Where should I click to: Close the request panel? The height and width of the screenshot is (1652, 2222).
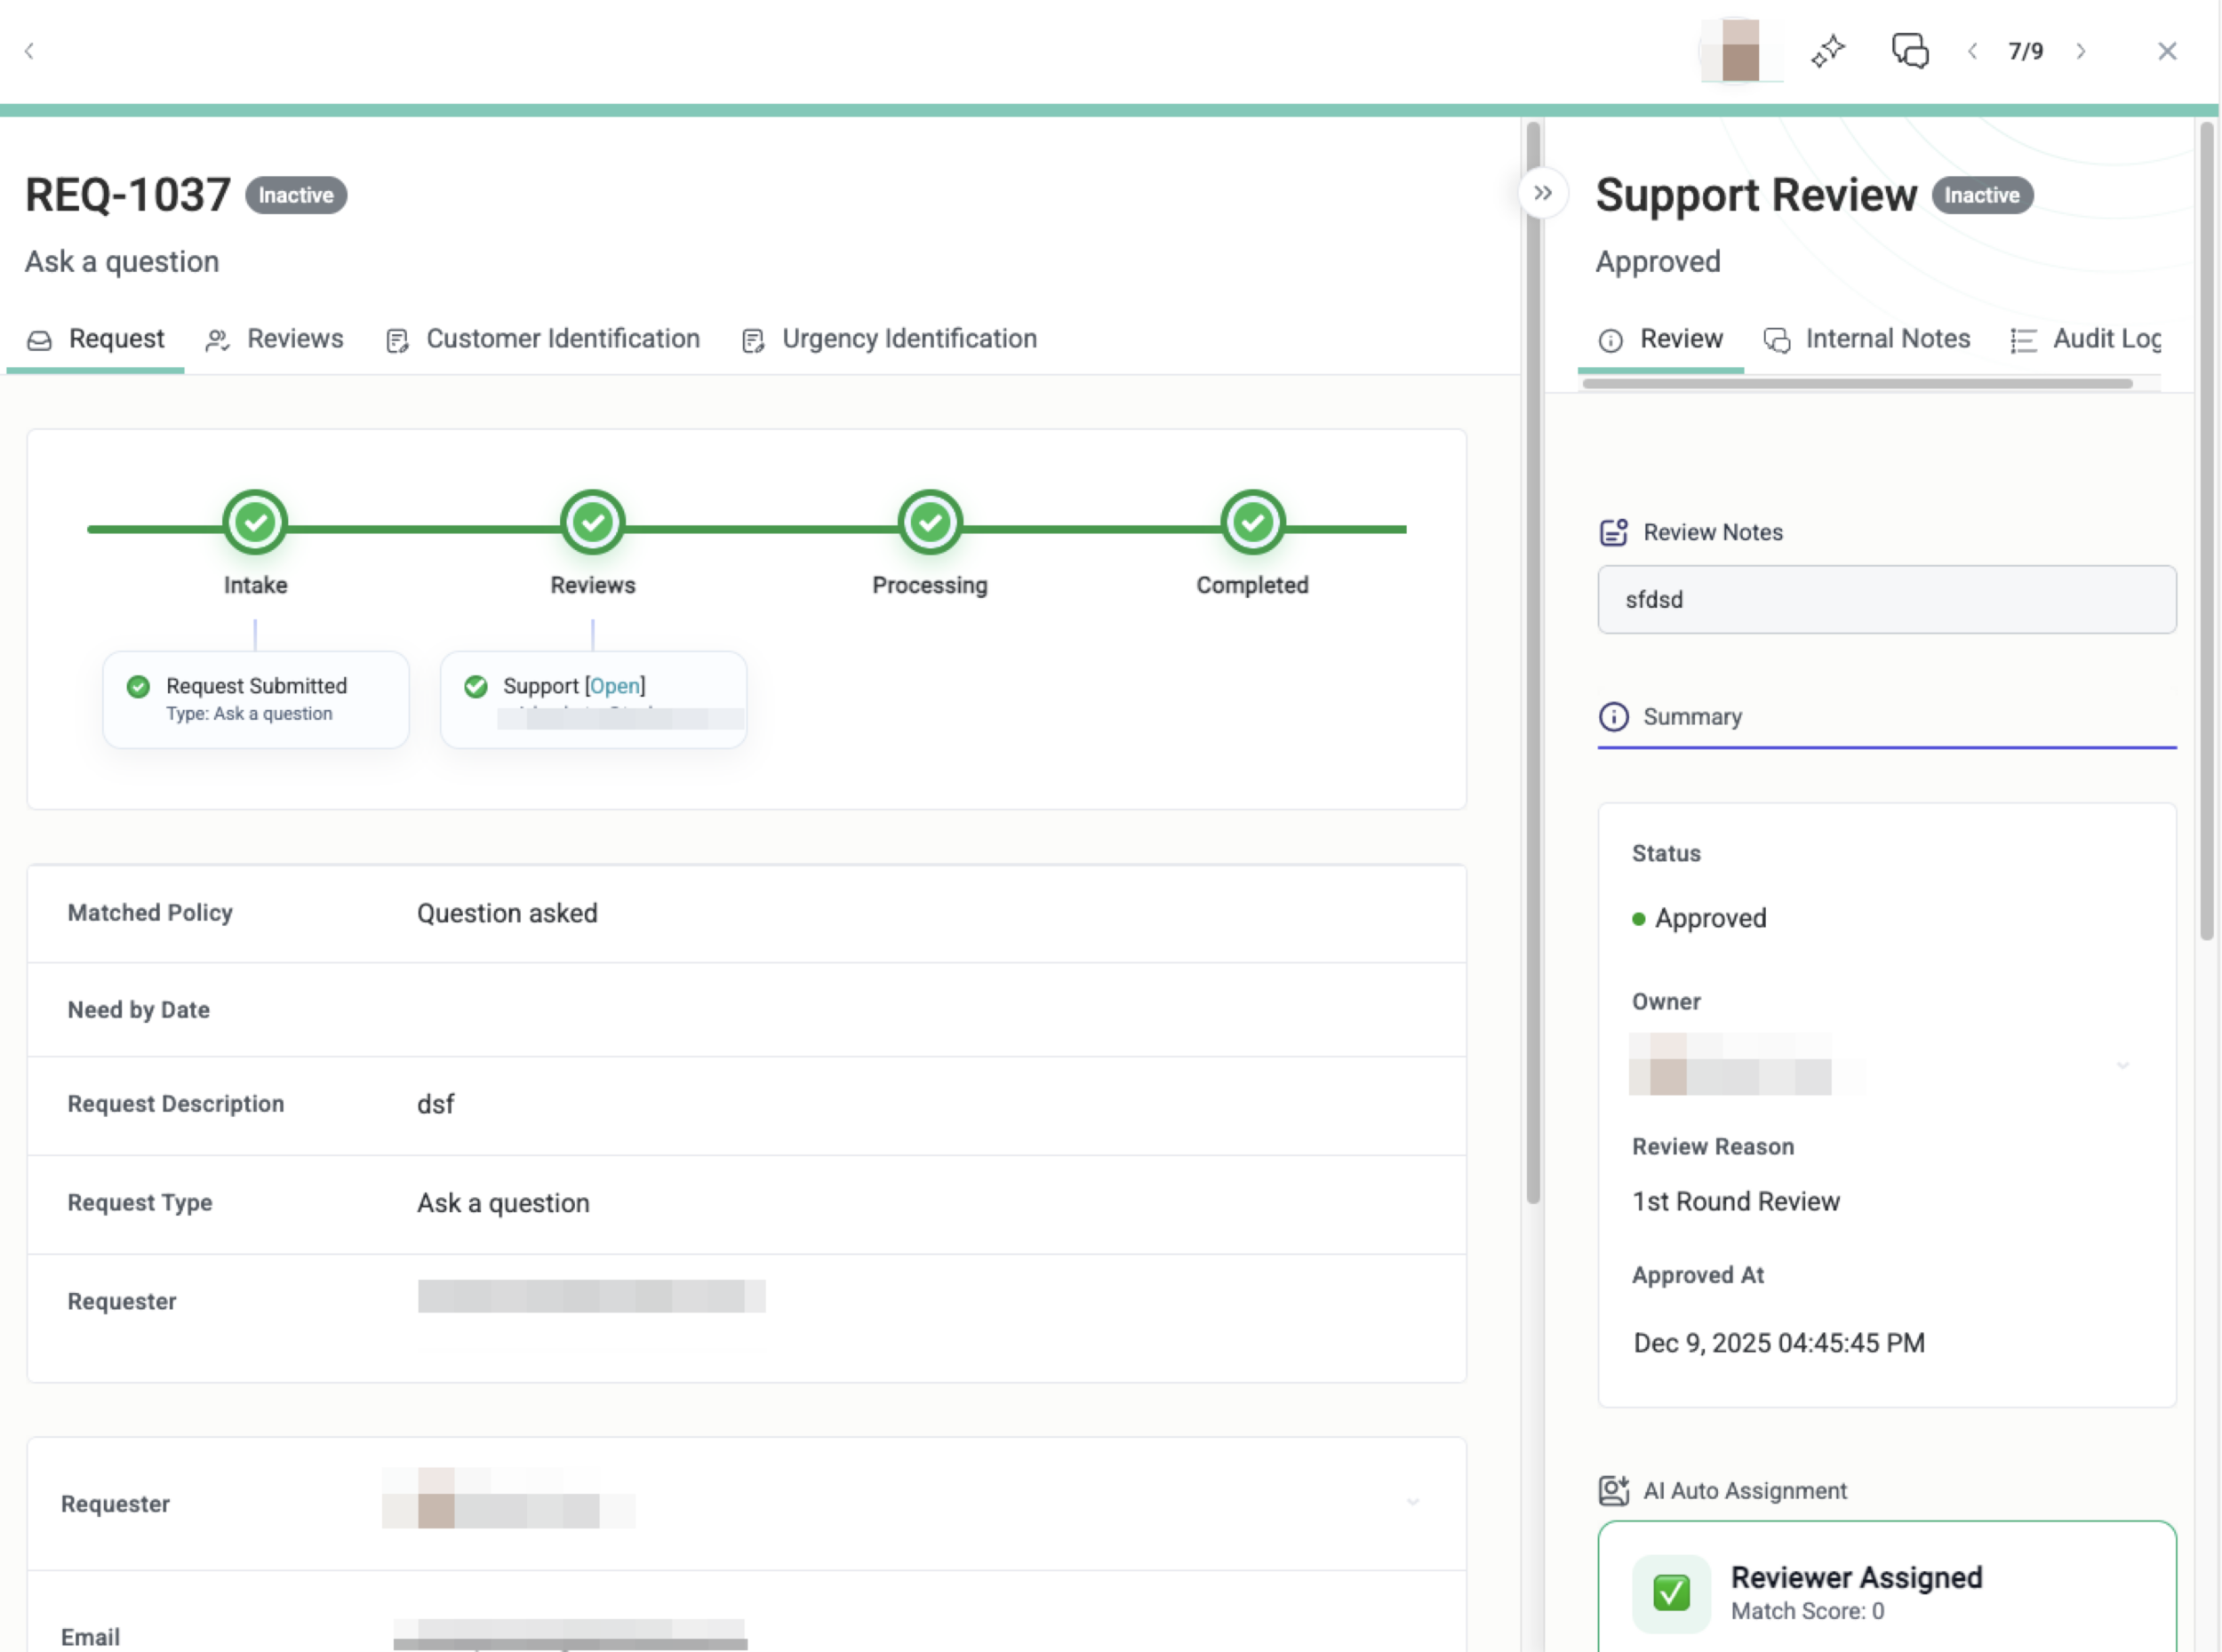click(x=2167, y=51)
